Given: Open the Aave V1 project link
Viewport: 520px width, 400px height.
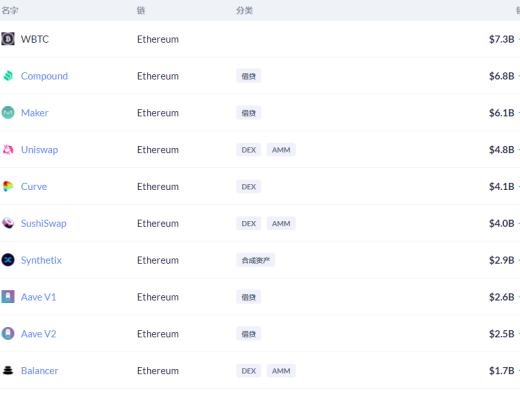Looking at the screenshot, I should tap(38, 297).
